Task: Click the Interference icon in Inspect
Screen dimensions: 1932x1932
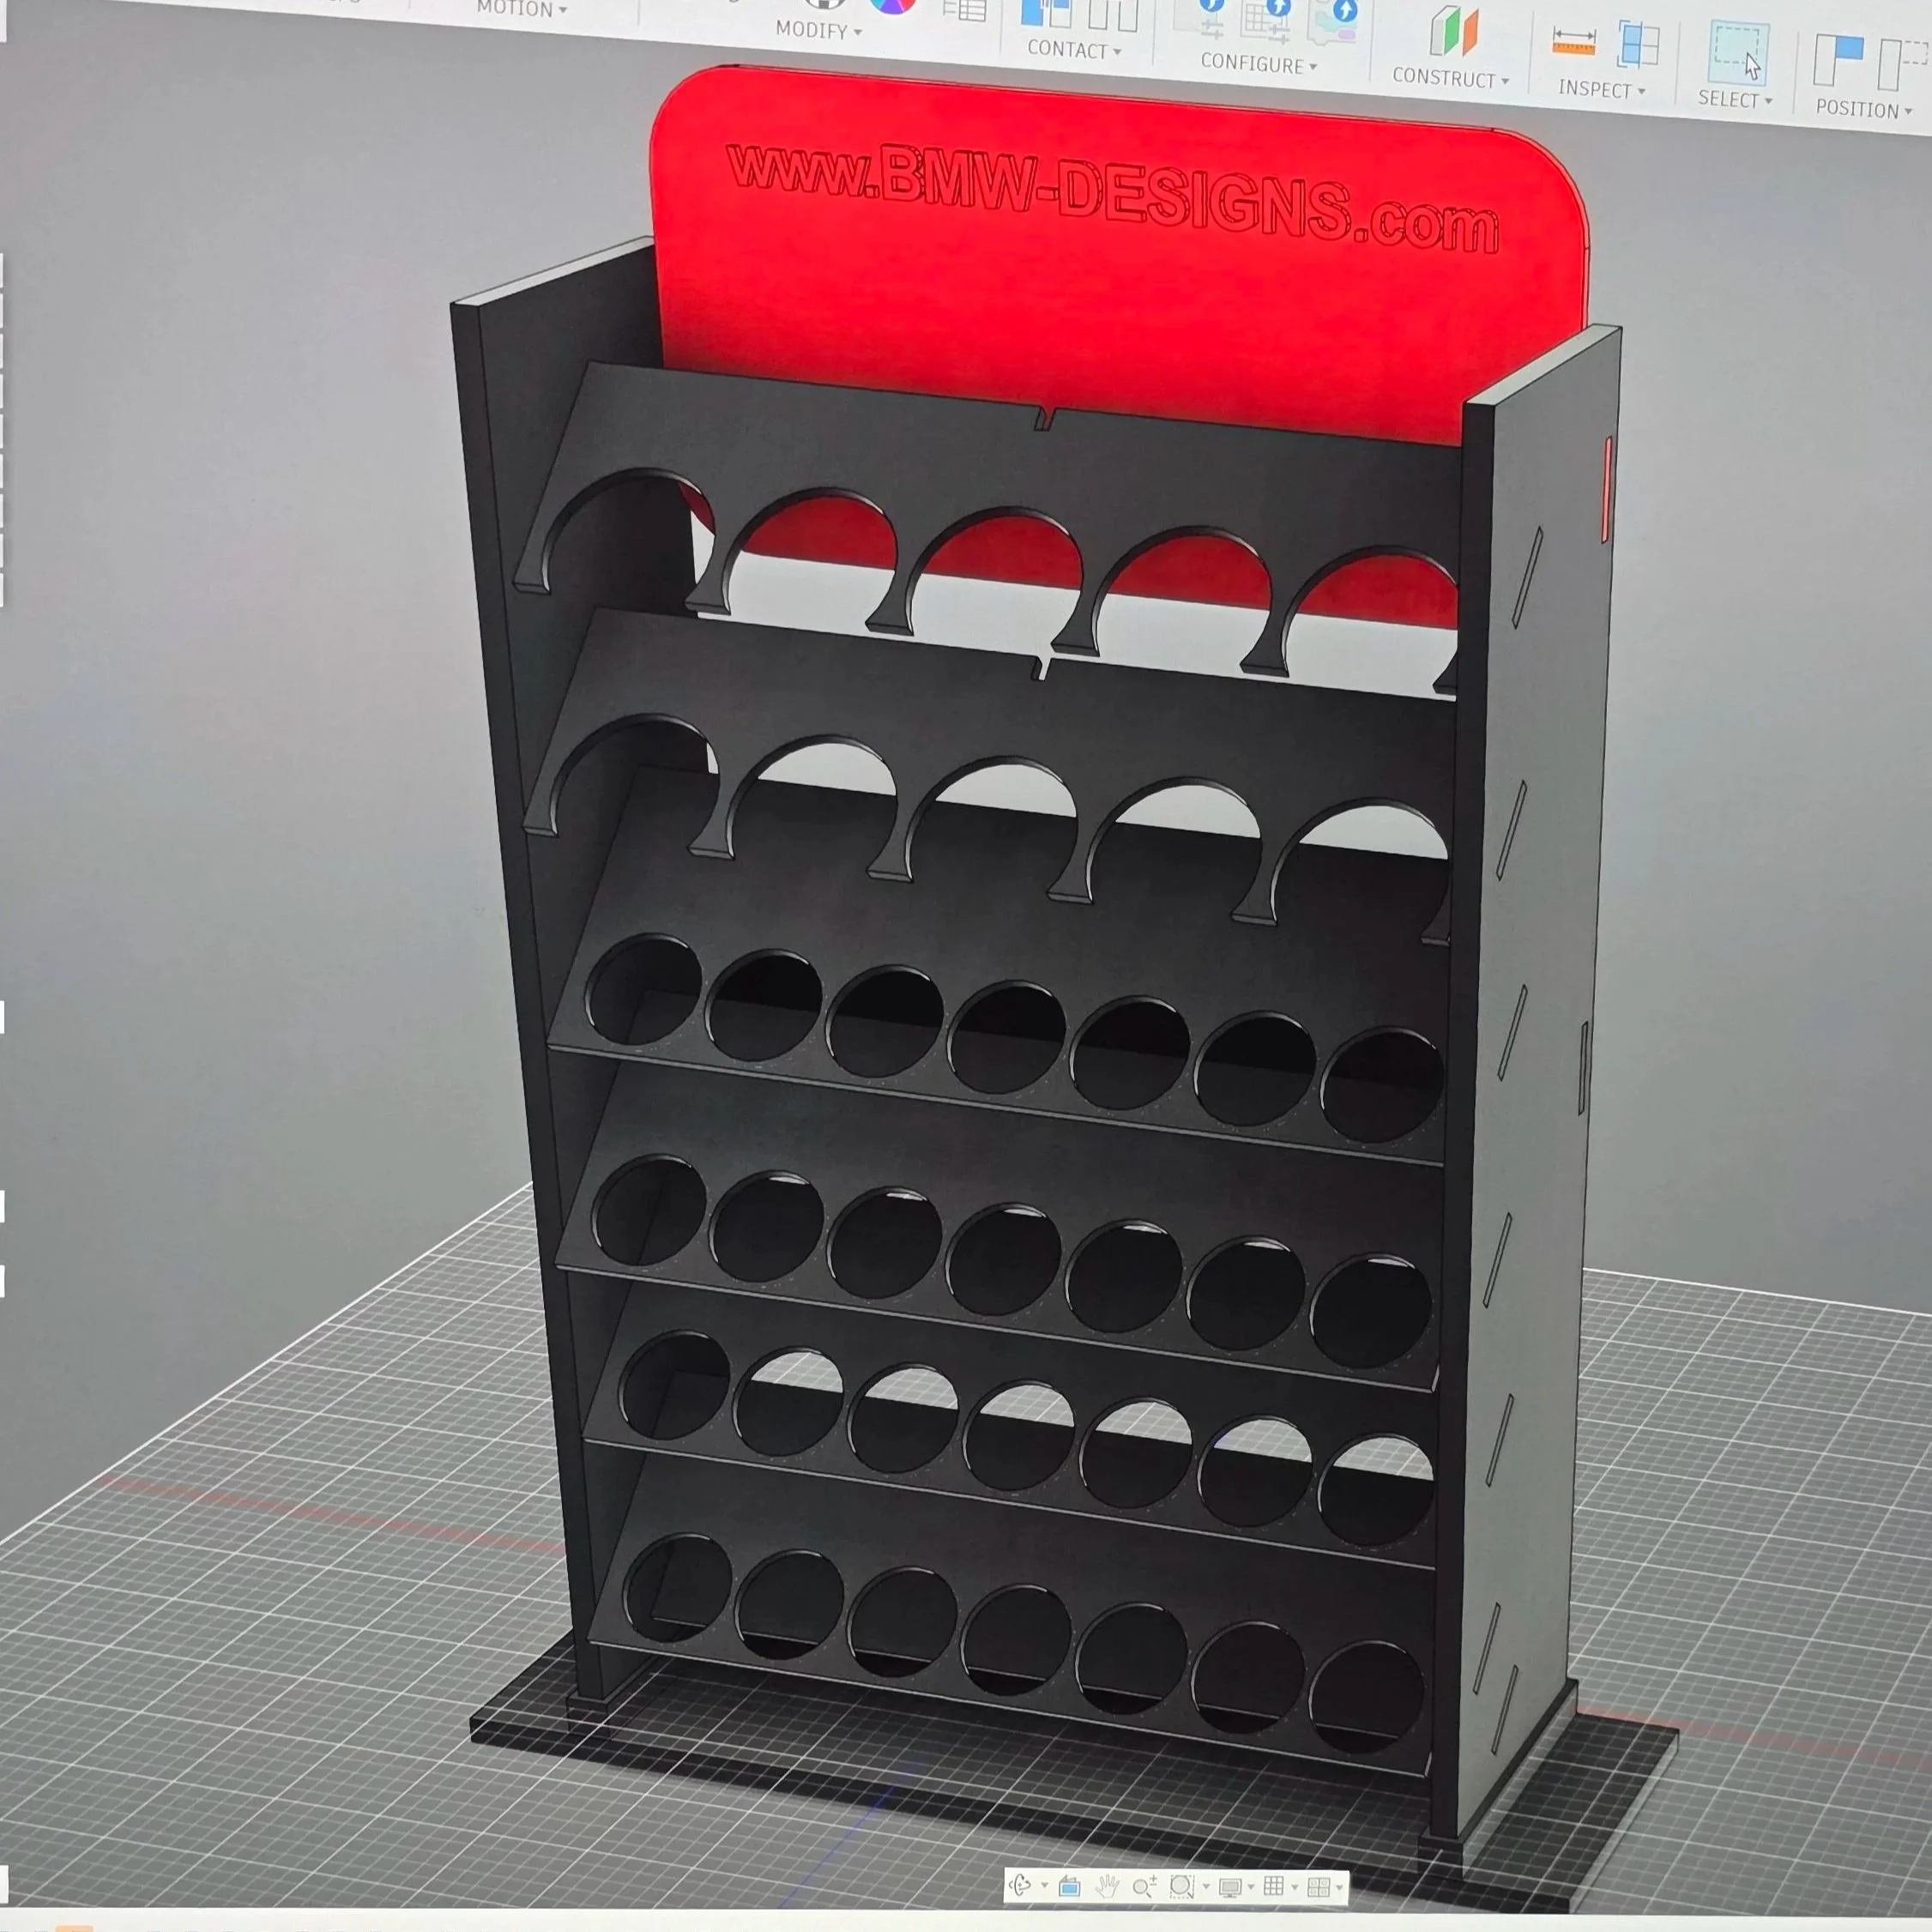Action: coord(1639,44)
